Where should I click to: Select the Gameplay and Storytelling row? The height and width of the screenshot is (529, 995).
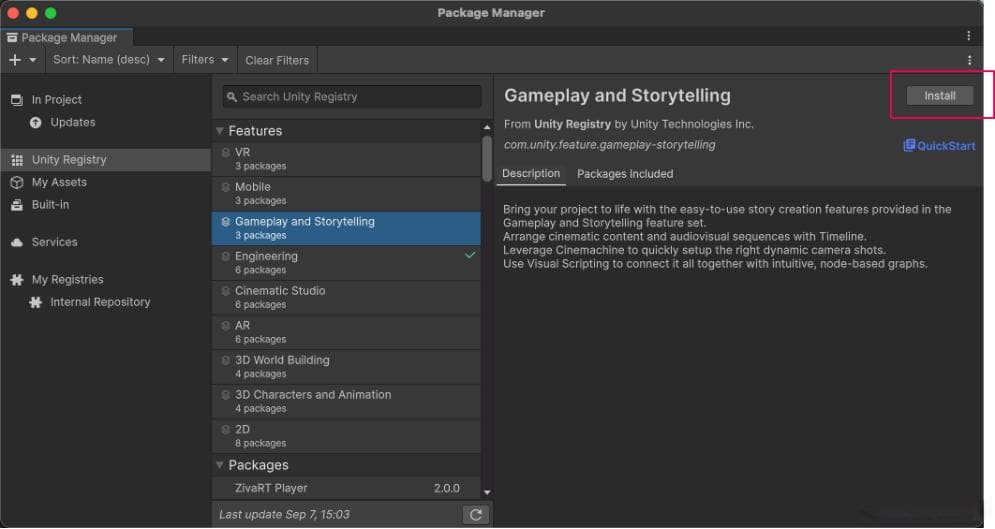pyautogui.click(x=346, y=228)
